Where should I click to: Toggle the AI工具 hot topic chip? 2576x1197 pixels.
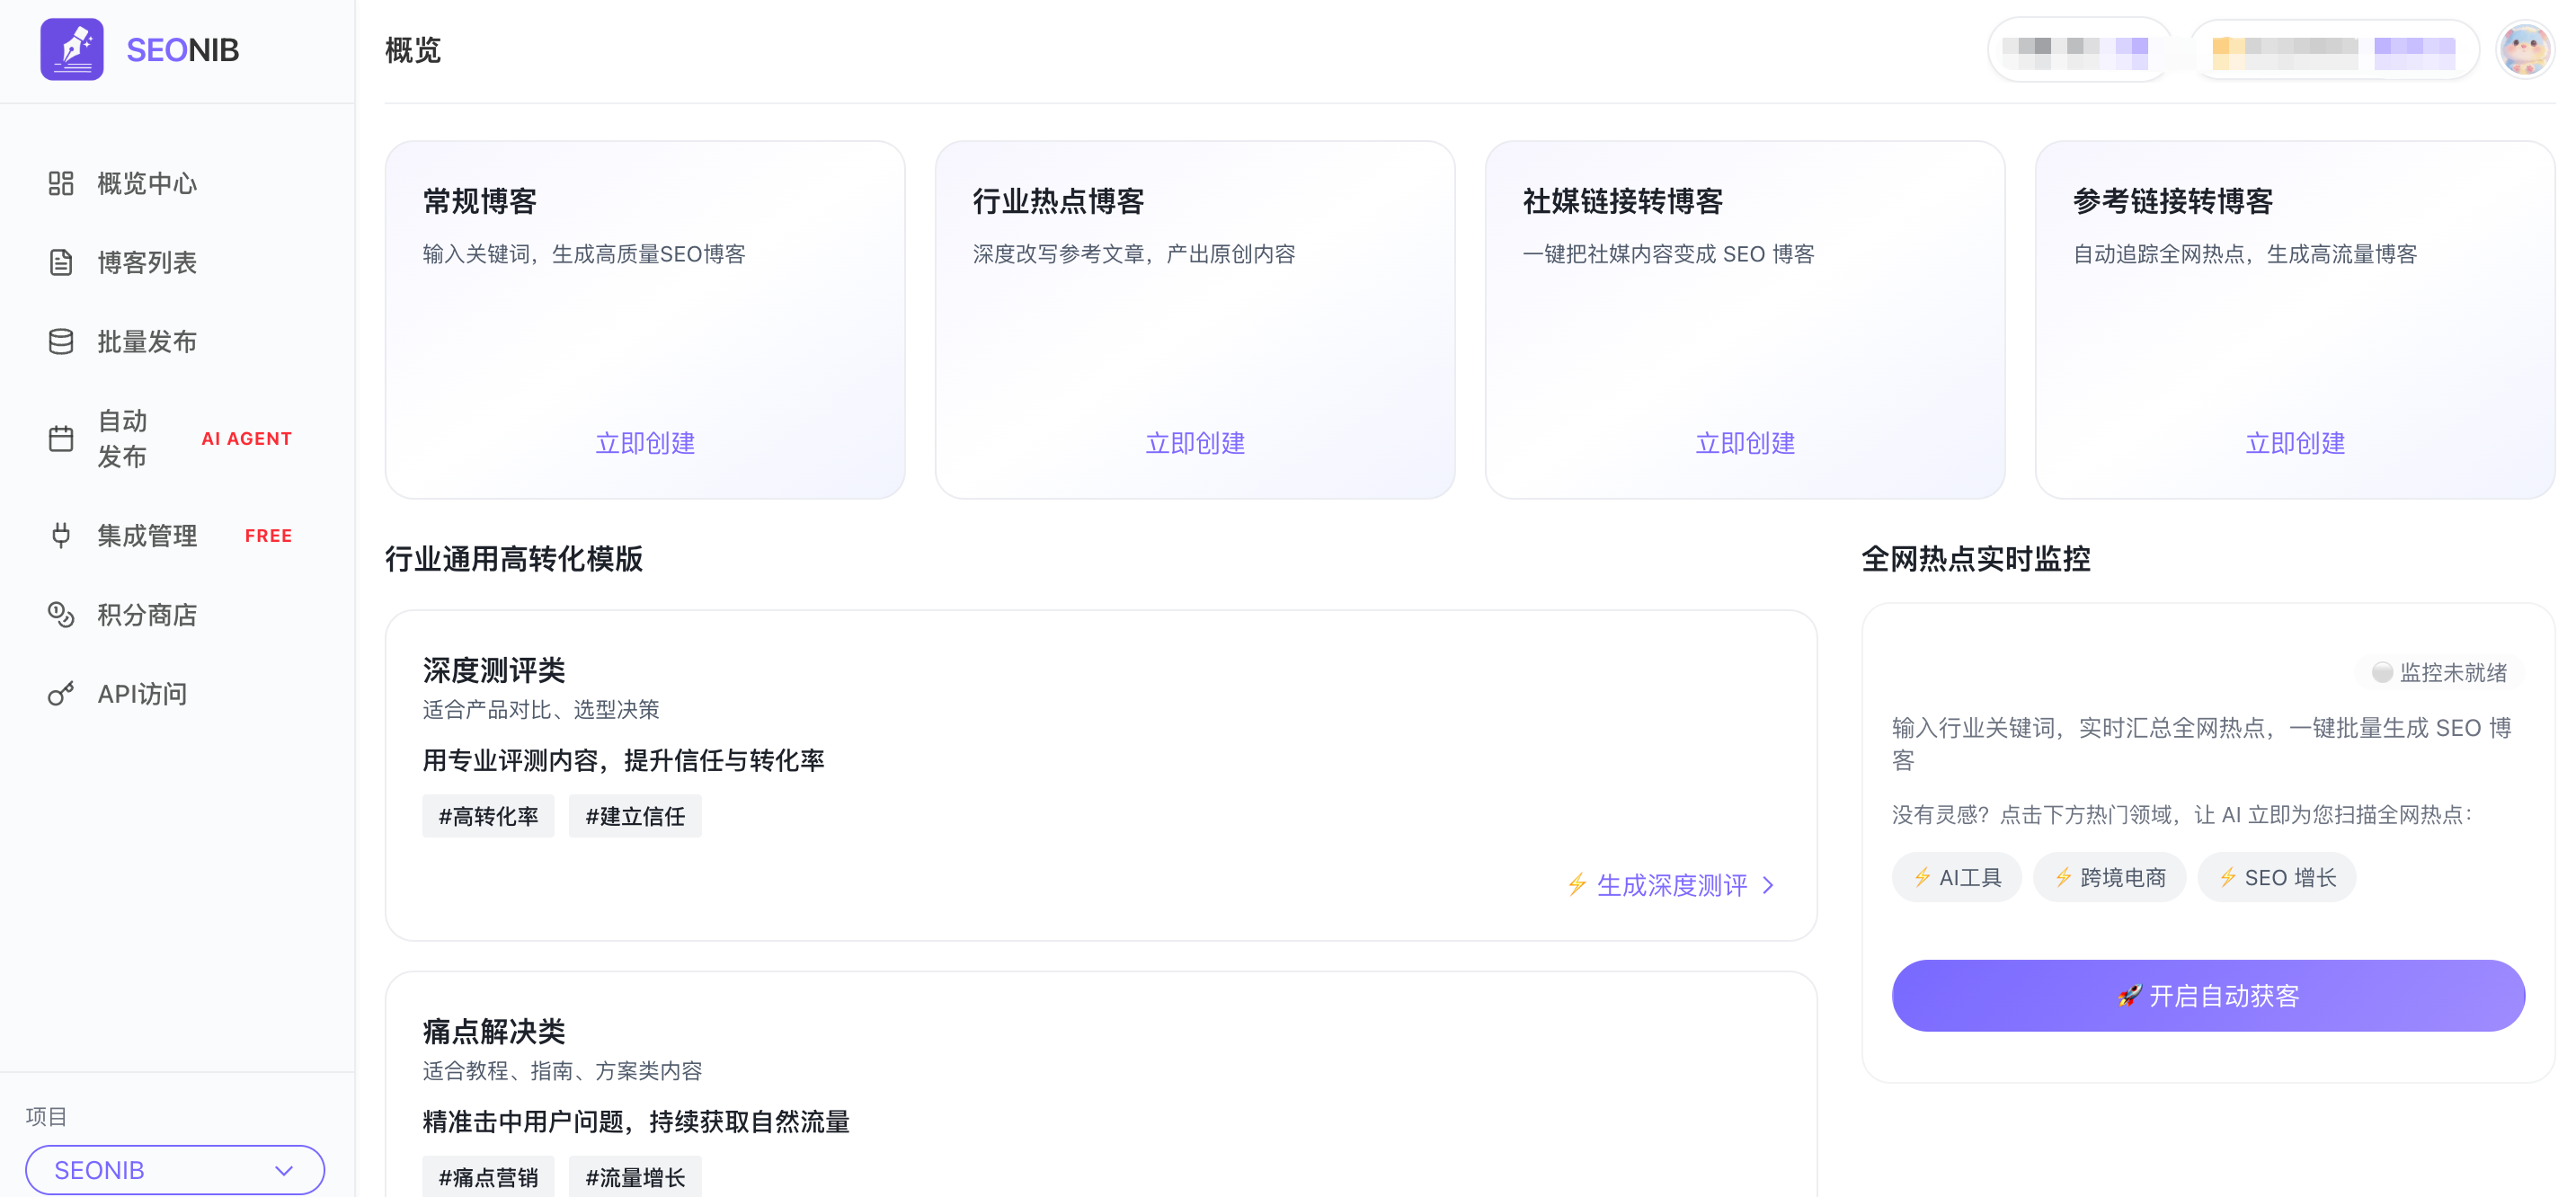click(1956, 877)
